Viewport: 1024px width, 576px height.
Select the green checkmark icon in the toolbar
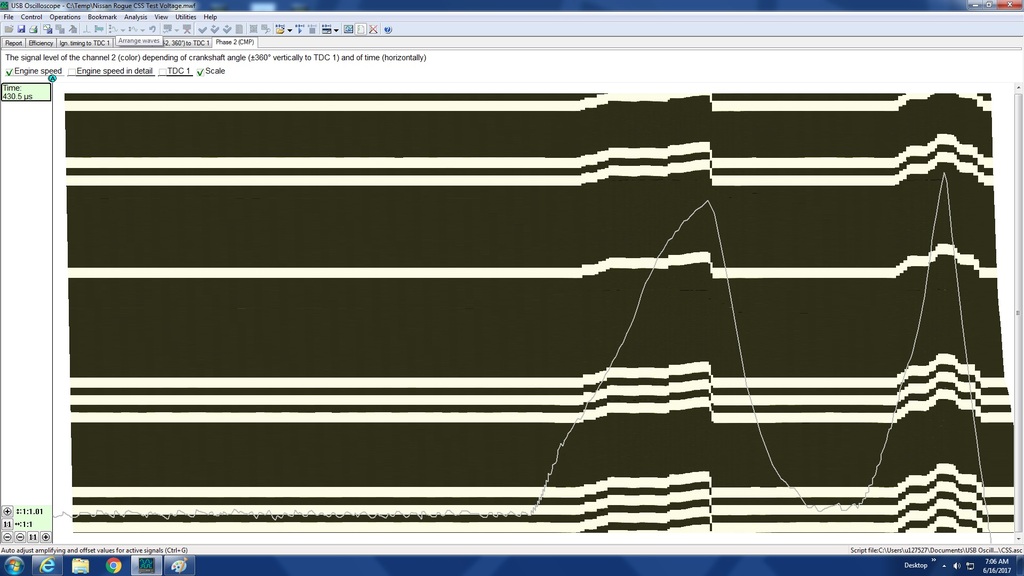click(204, 29)
